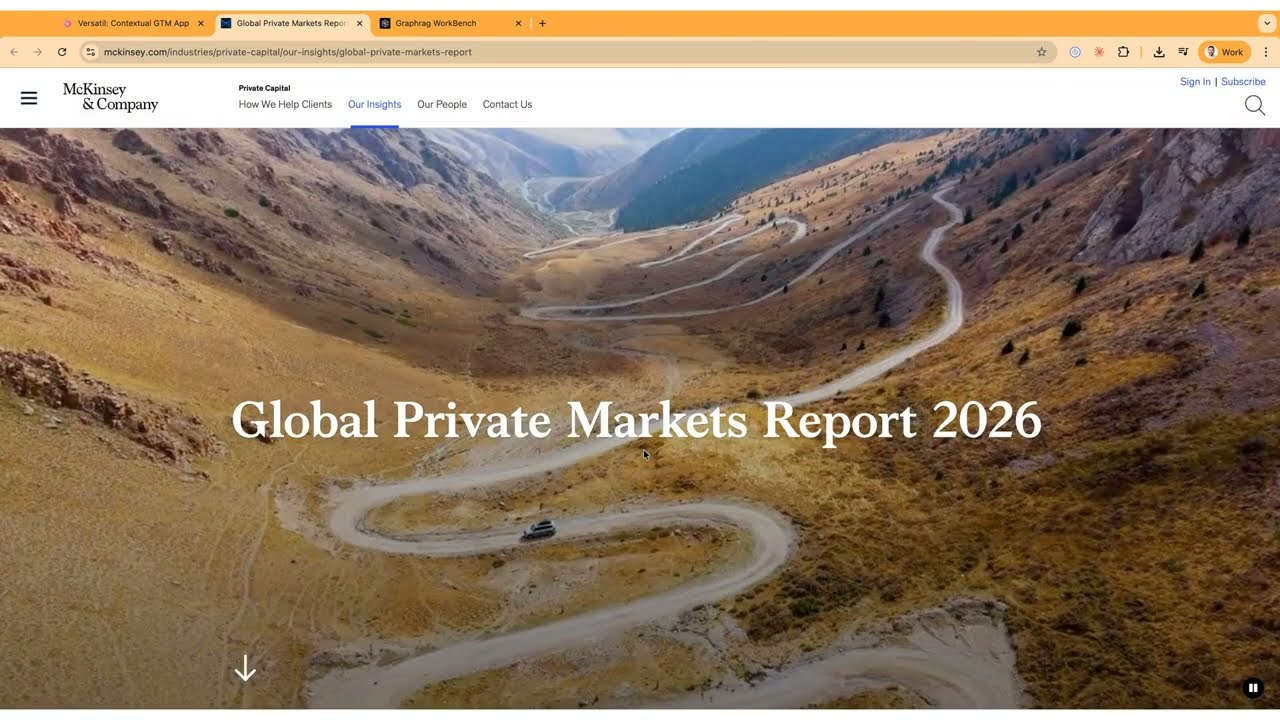The height and width of the screenshot is (720, 1280).
Task: Click the Private Capital label
Action: point(264,88)
